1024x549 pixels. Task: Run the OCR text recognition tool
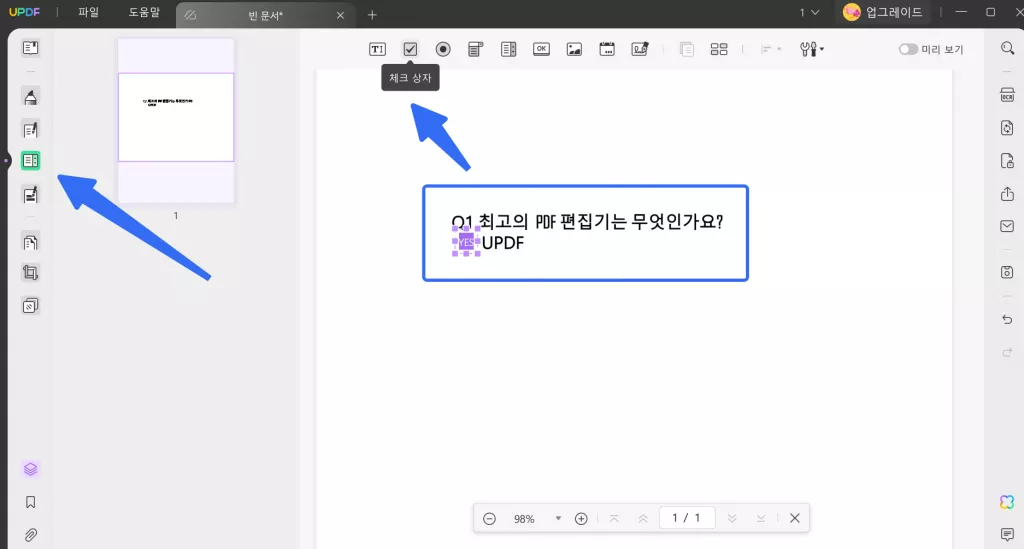pos(1008,95)
